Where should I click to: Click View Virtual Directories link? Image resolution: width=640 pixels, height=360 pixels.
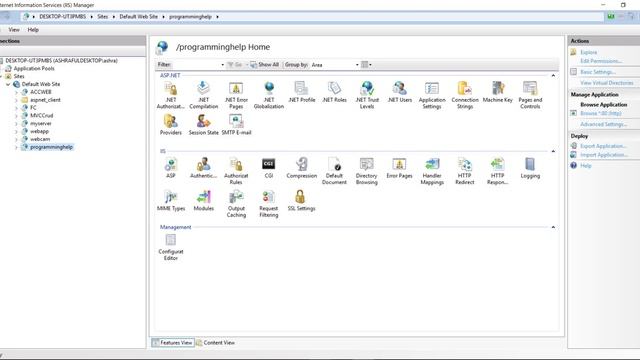pos(607,83)
